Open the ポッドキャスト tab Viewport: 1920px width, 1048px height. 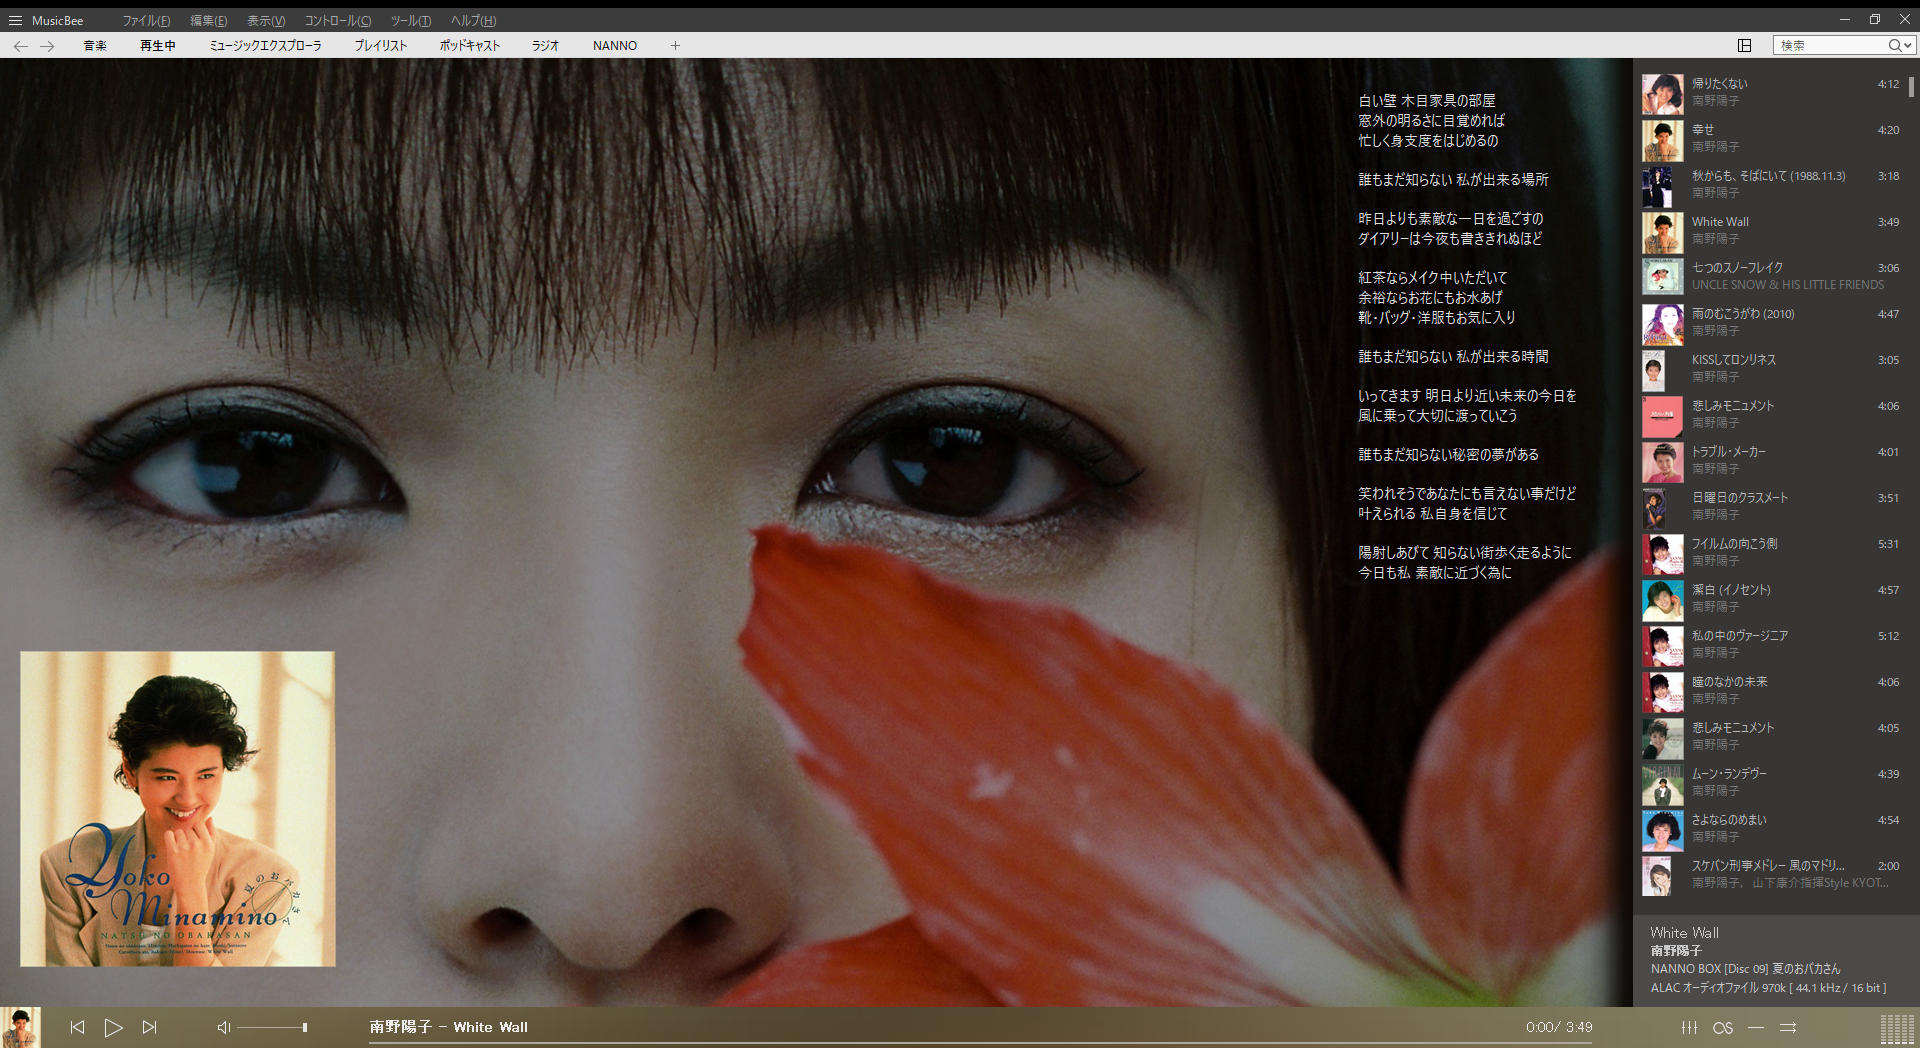470,46
